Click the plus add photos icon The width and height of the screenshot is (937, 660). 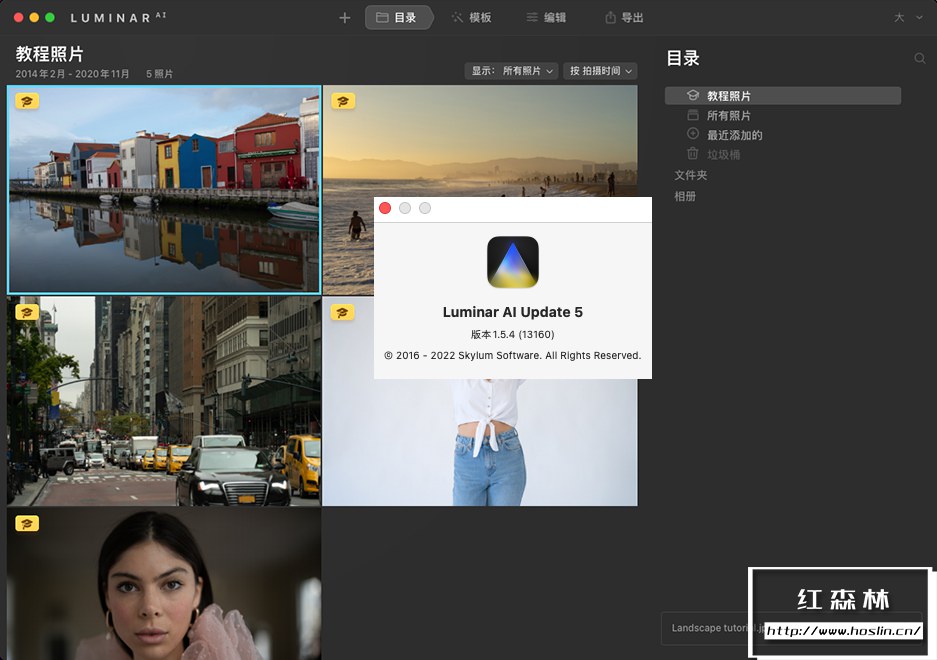[345, 18]
